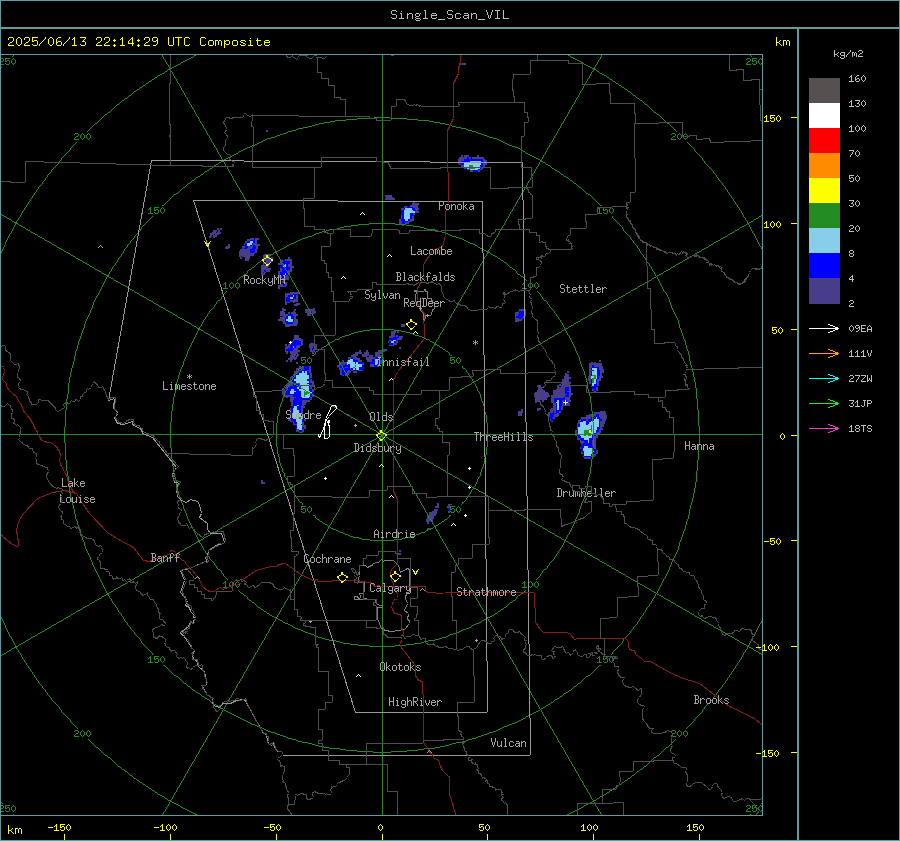
Task: Click the yellow diamond marker above Calgary label
Action: (395, 576)
